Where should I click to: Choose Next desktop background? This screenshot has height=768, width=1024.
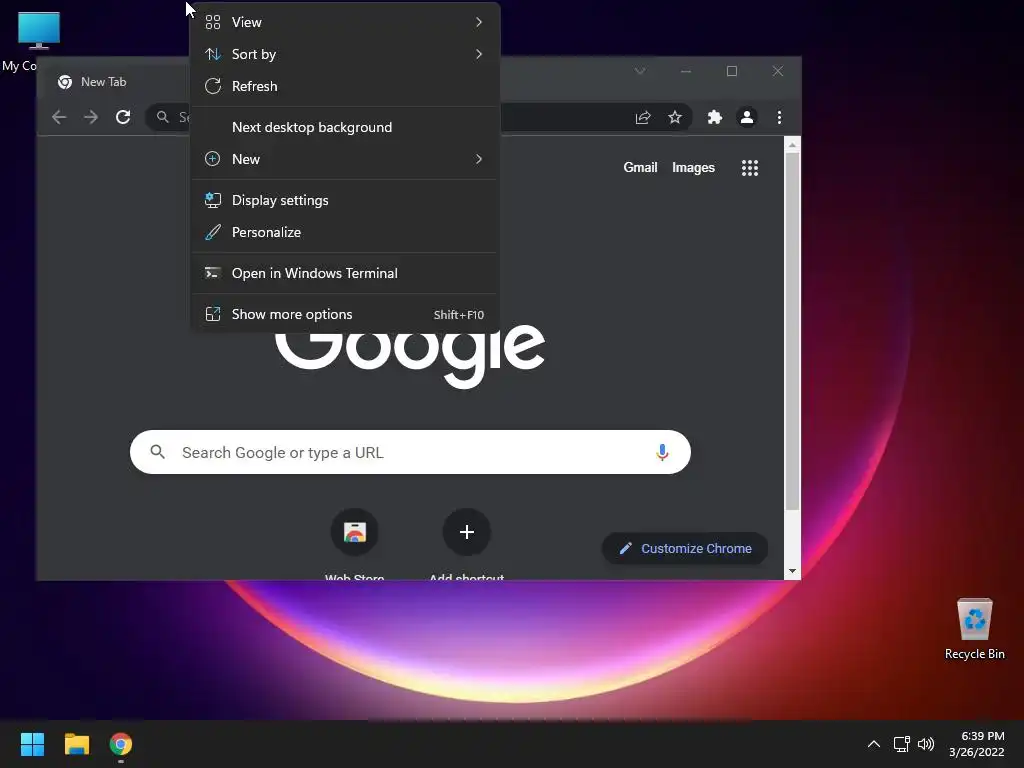(345, 127)
